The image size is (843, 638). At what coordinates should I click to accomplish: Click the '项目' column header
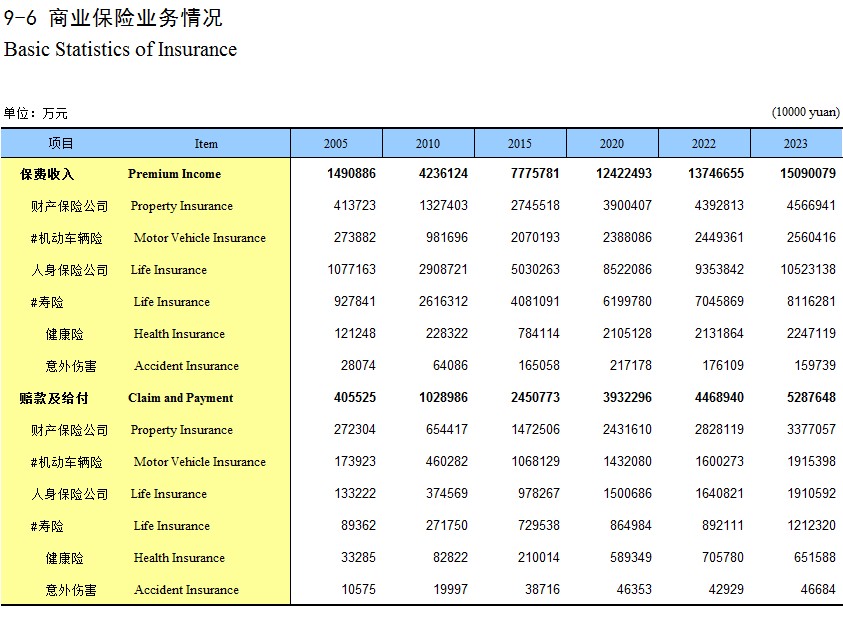tap(60, 144)
